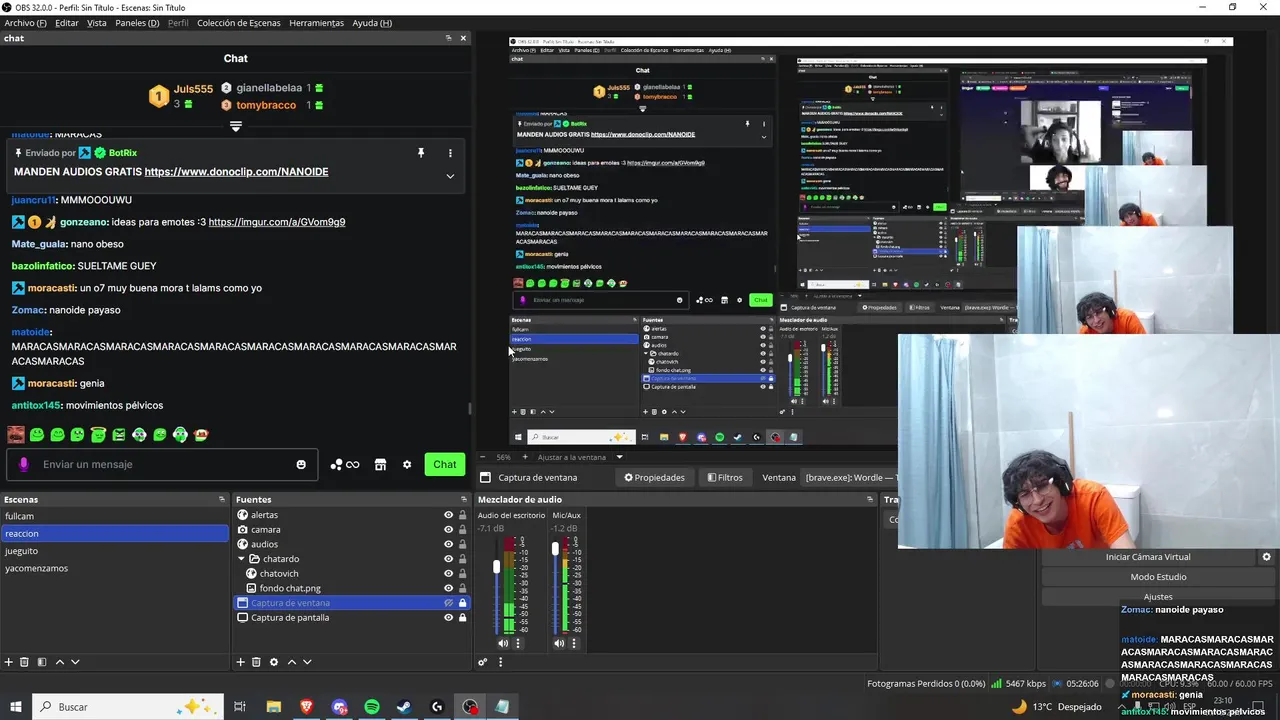The height and width of the screenshot is (720, 1280).
Task: Hide the camara source
Action: (448, 530)
